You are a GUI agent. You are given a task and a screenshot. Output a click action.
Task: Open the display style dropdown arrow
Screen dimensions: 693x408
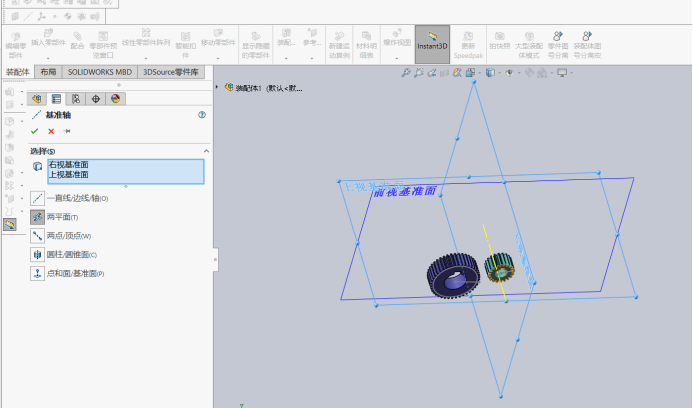(499, 73)
